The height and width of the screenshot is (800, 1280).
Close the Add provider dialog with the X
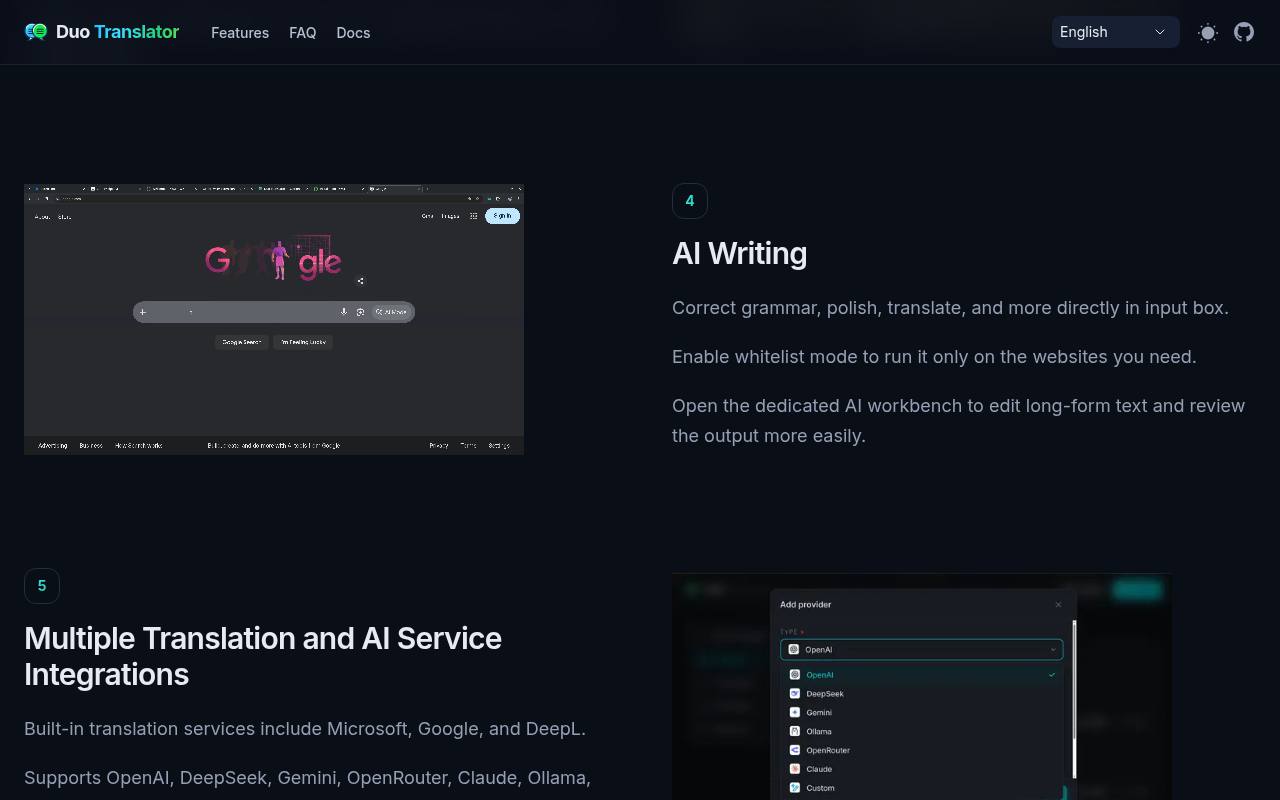[1058, 604]
